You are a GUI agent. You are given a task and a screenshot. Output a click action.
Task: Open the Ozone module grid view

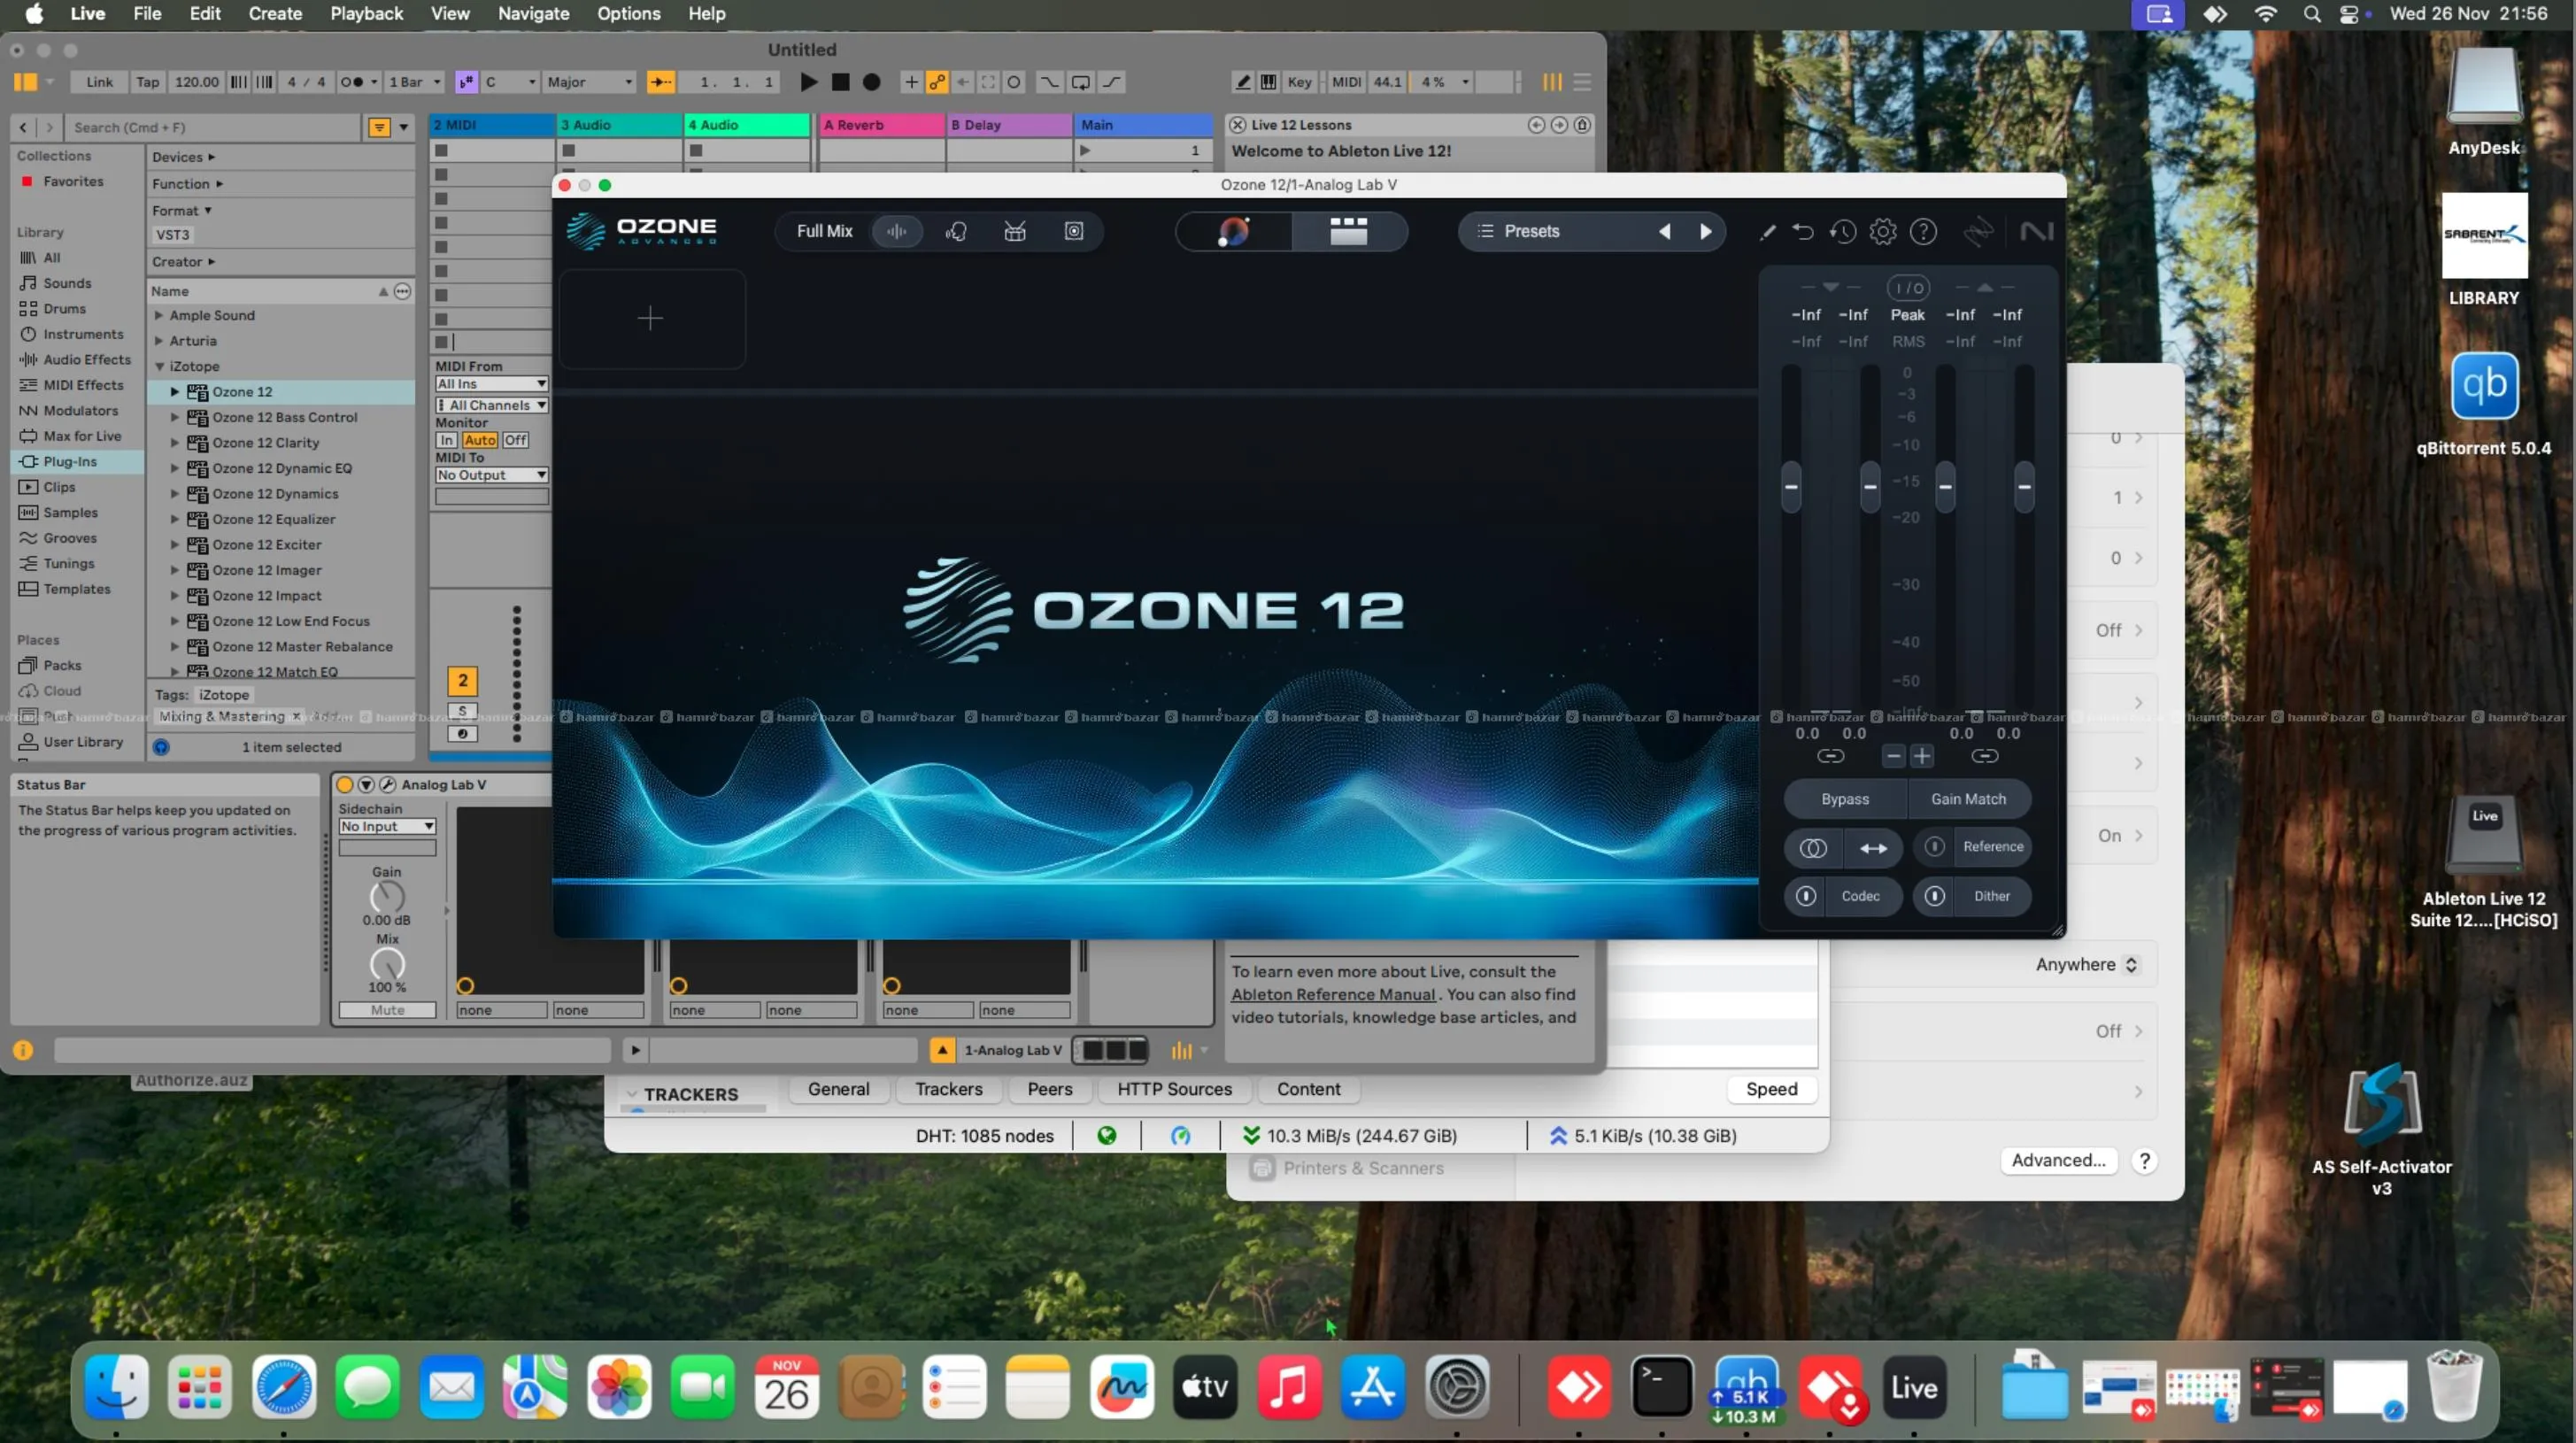coord(1348,231)
